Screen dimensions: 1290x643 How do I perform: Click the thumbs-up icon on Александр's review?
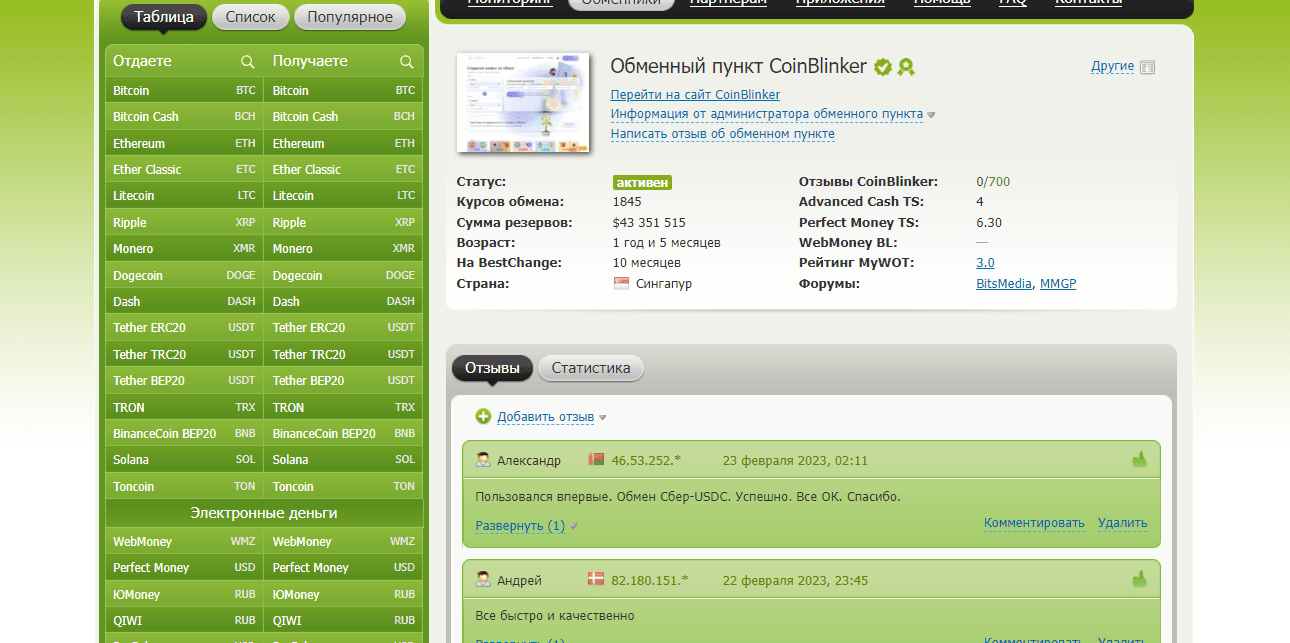tap(1139, 460)
